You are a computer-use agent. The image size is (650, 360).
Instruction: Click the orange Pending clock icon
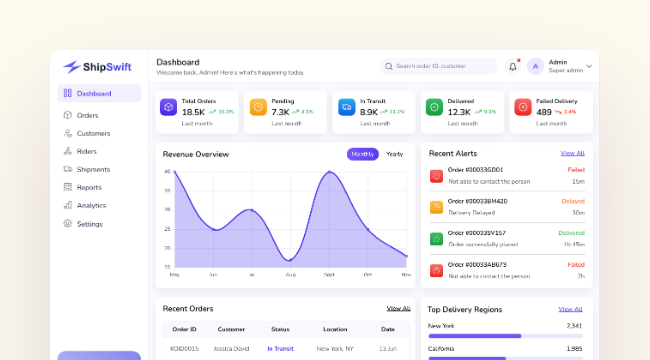(x=258, y=107)
